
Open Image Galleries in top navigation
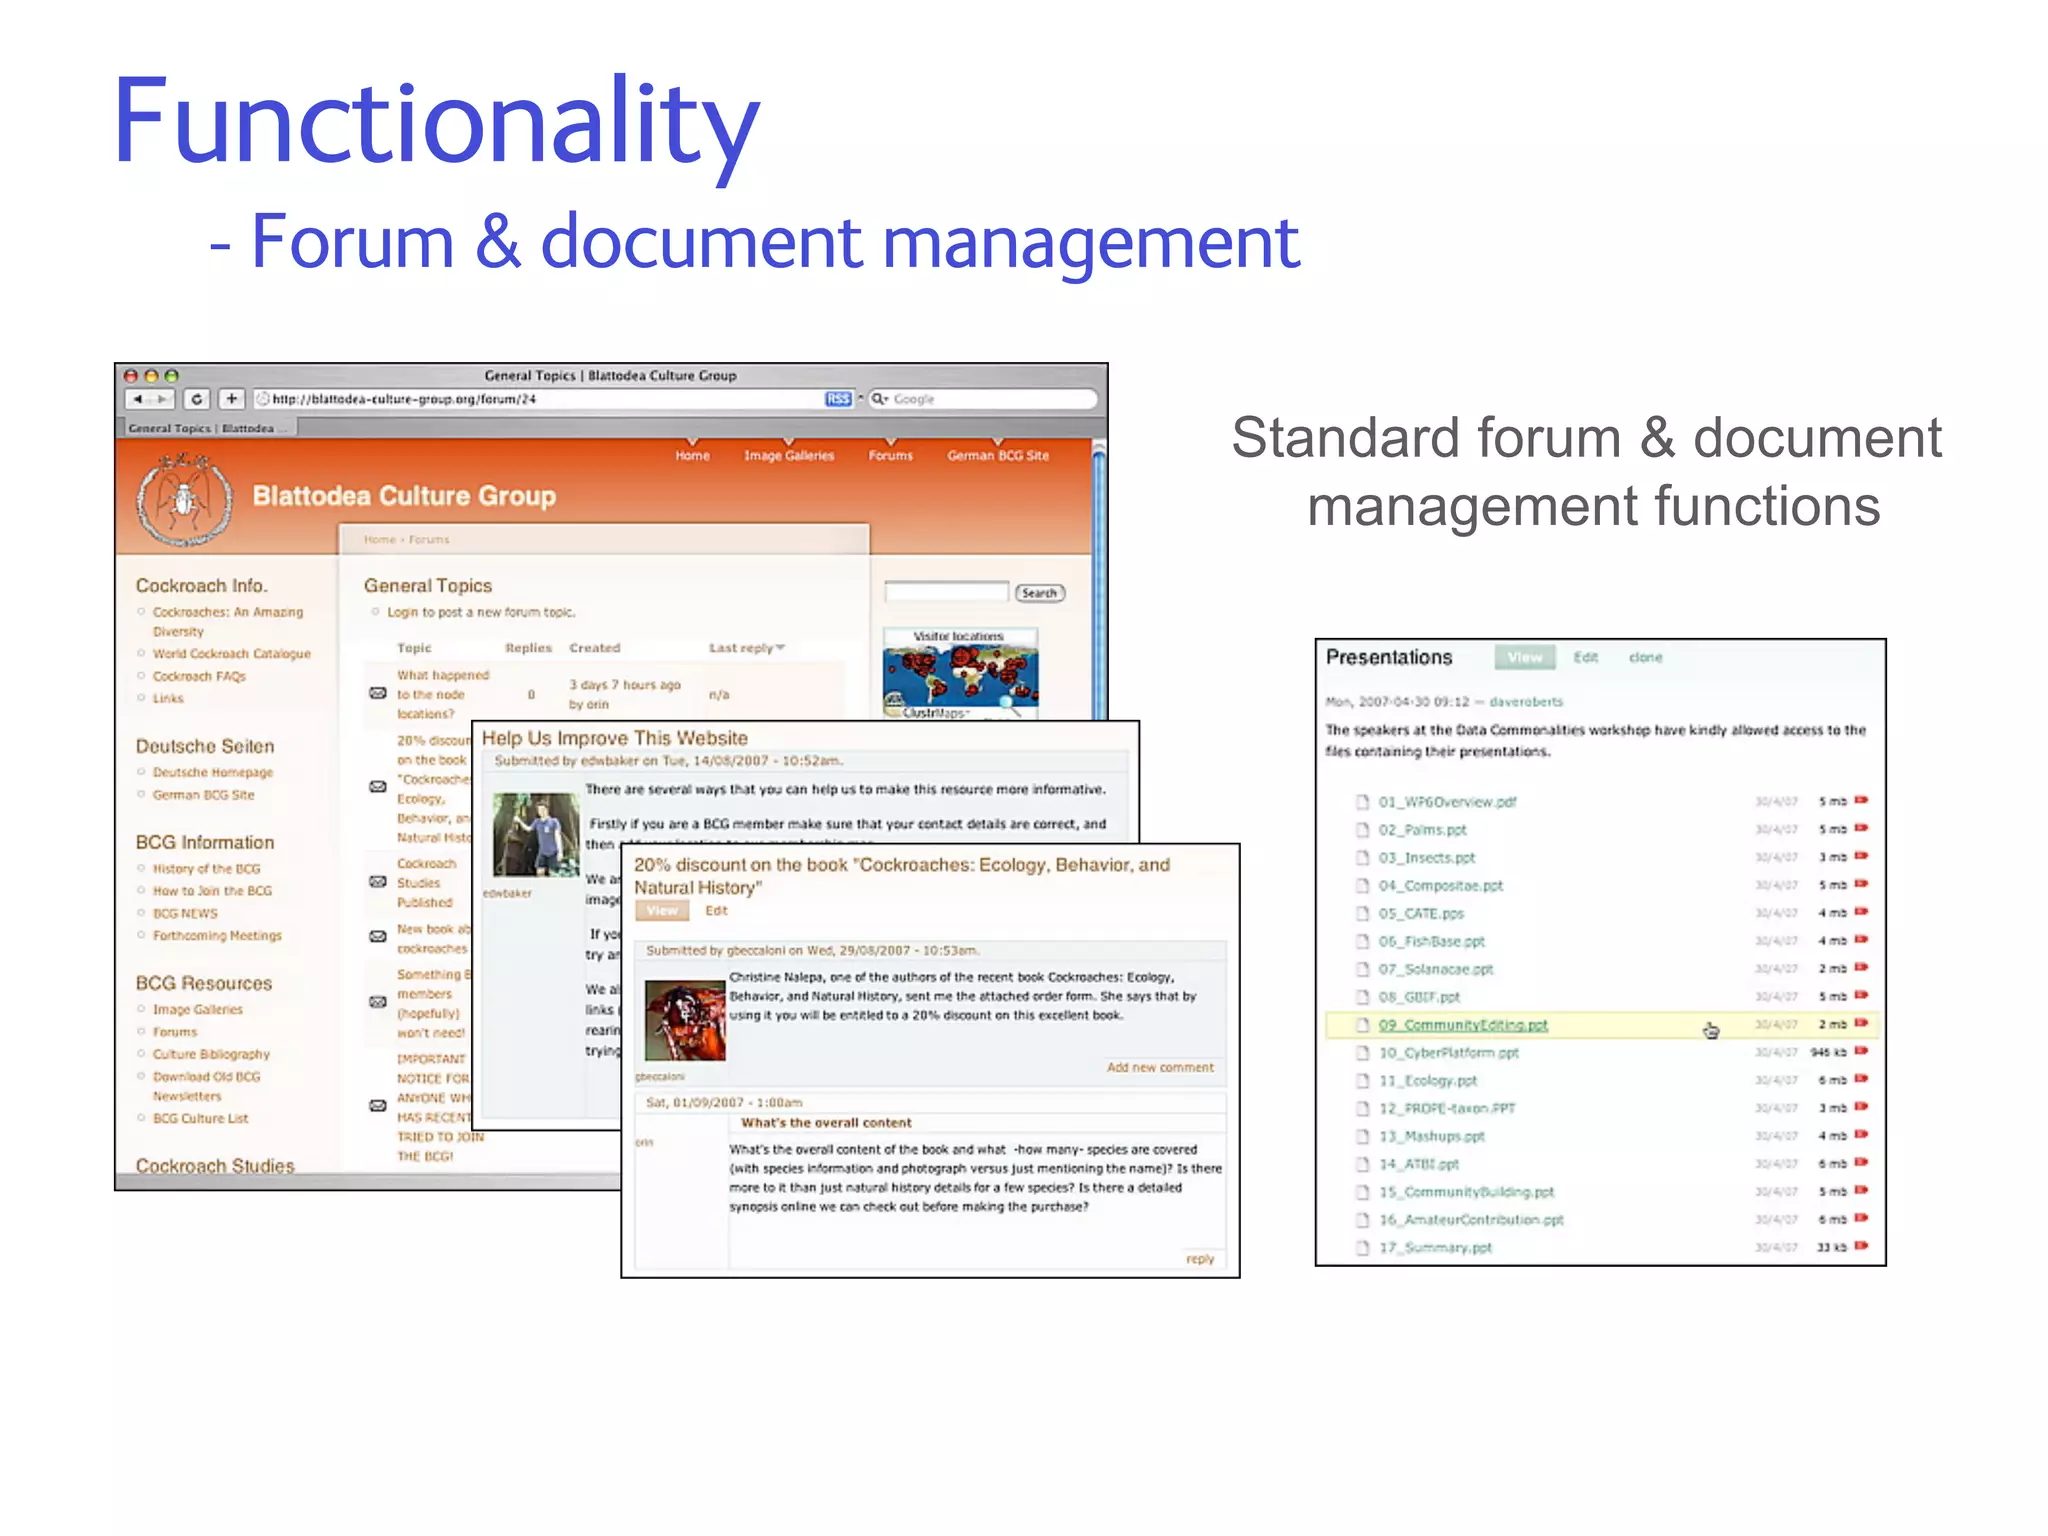tap(788, 455)
